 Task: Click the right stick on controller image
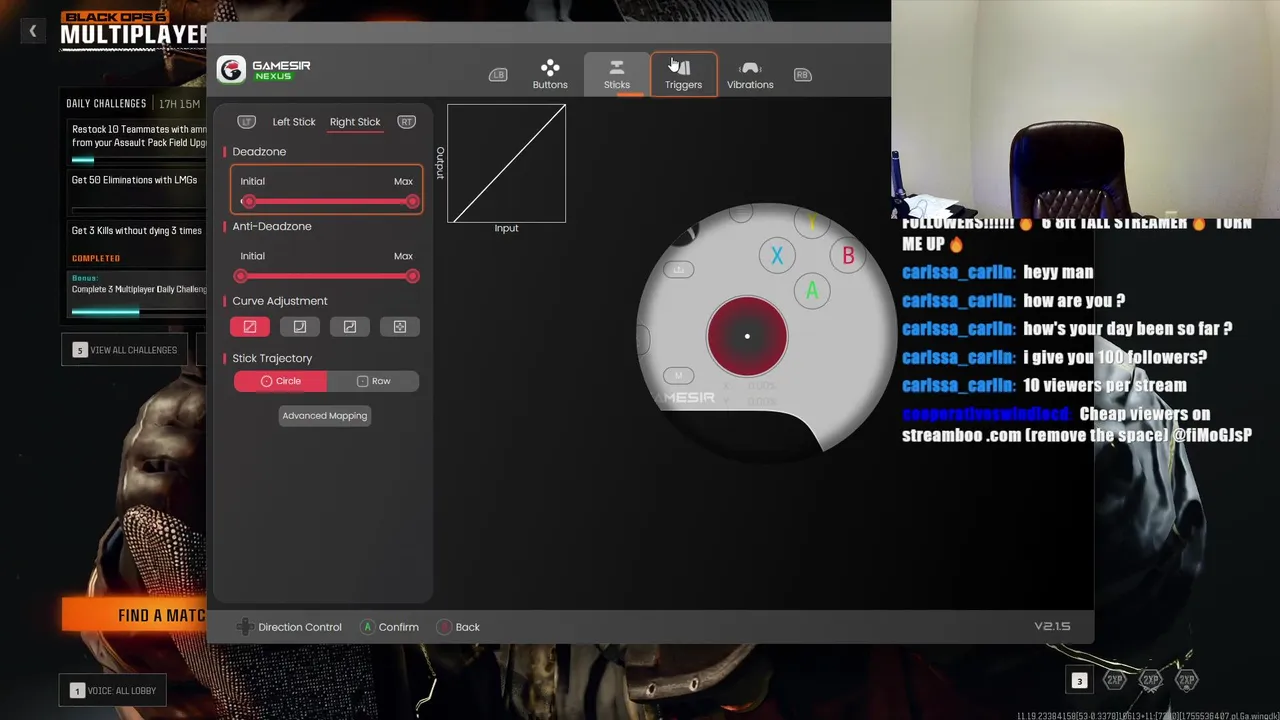pyautogui.click(x=747, y=336)
